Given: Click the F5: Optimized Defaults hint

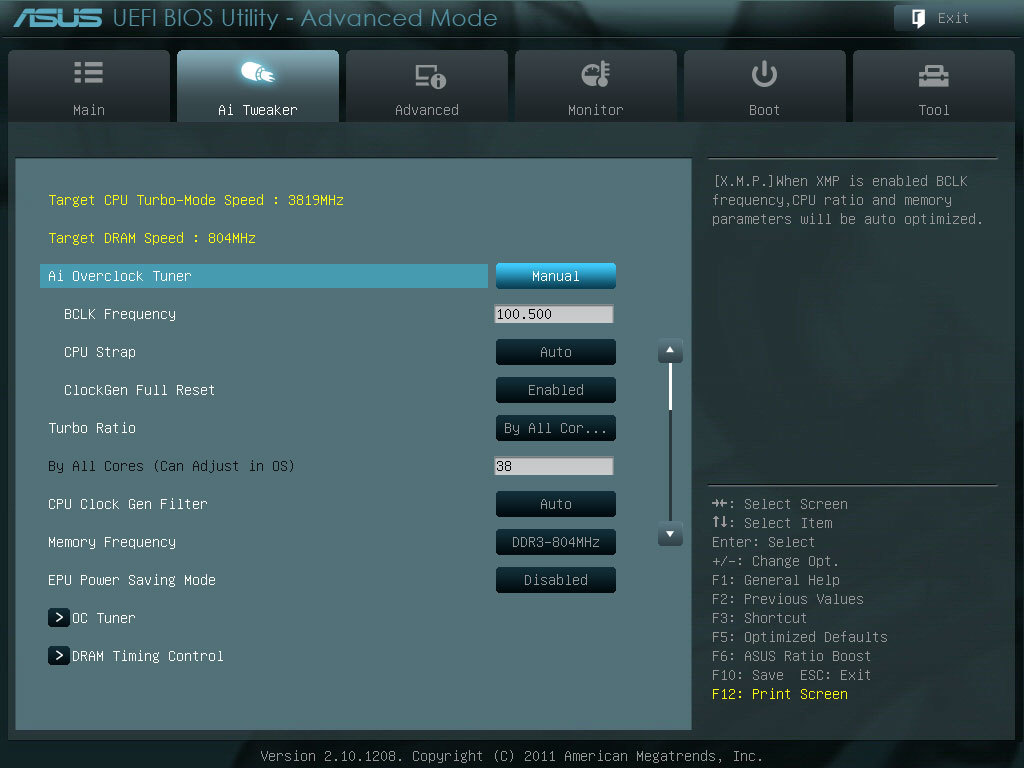Looking at the screenshot, I should point(800,637).
